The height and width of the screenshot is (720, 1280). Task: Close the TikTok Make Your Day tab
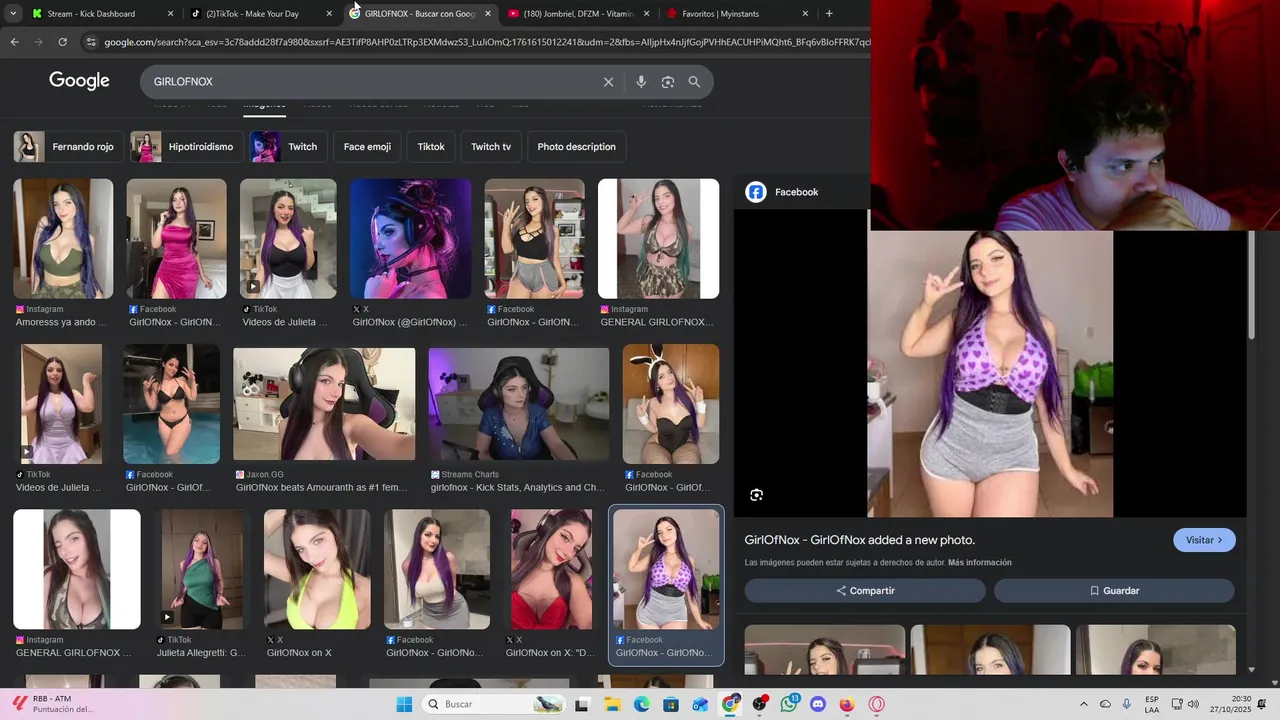[329, 14]
